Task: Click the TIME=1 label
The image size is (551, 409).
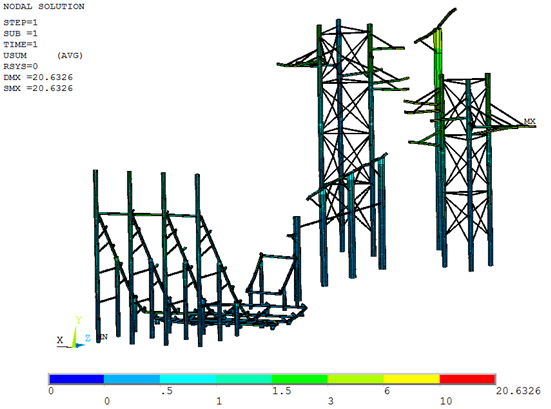Action: click(20, 45)
